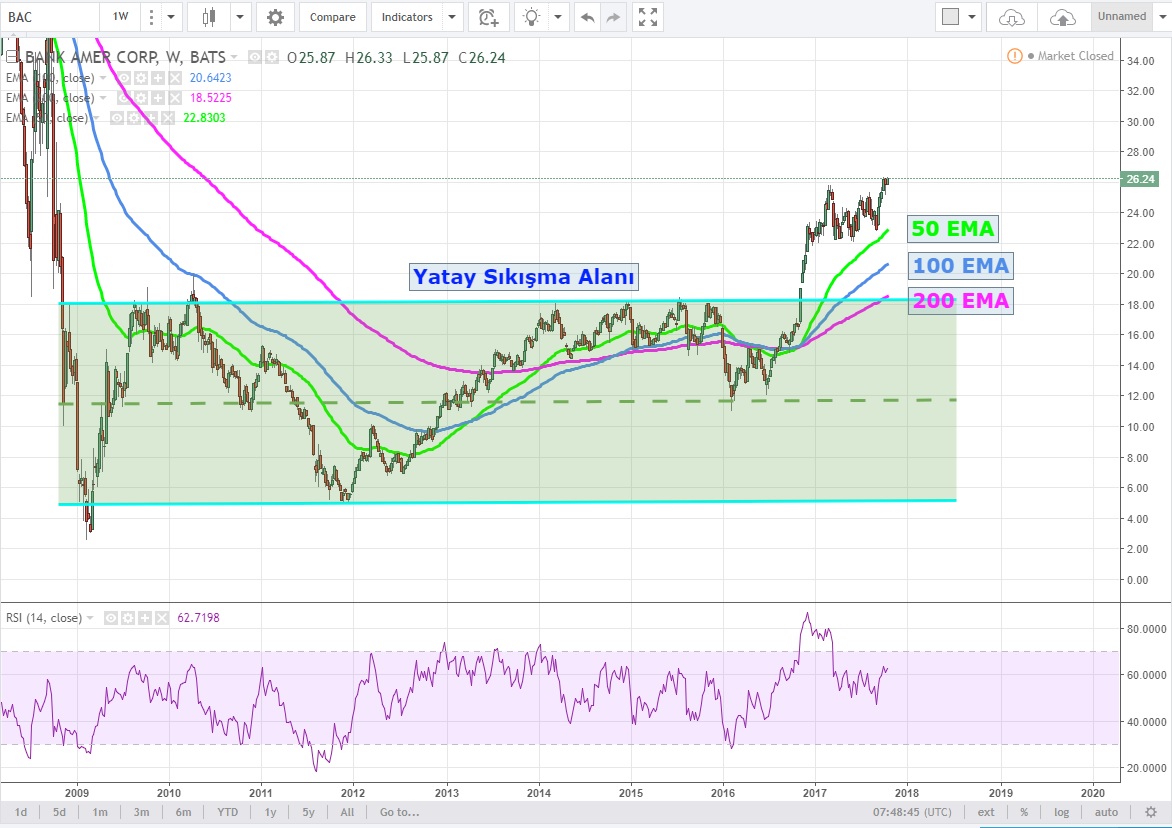Create a price alert with the alarm clock icon
This screenshot has width=1172, height=828.
tap(487, 17)
